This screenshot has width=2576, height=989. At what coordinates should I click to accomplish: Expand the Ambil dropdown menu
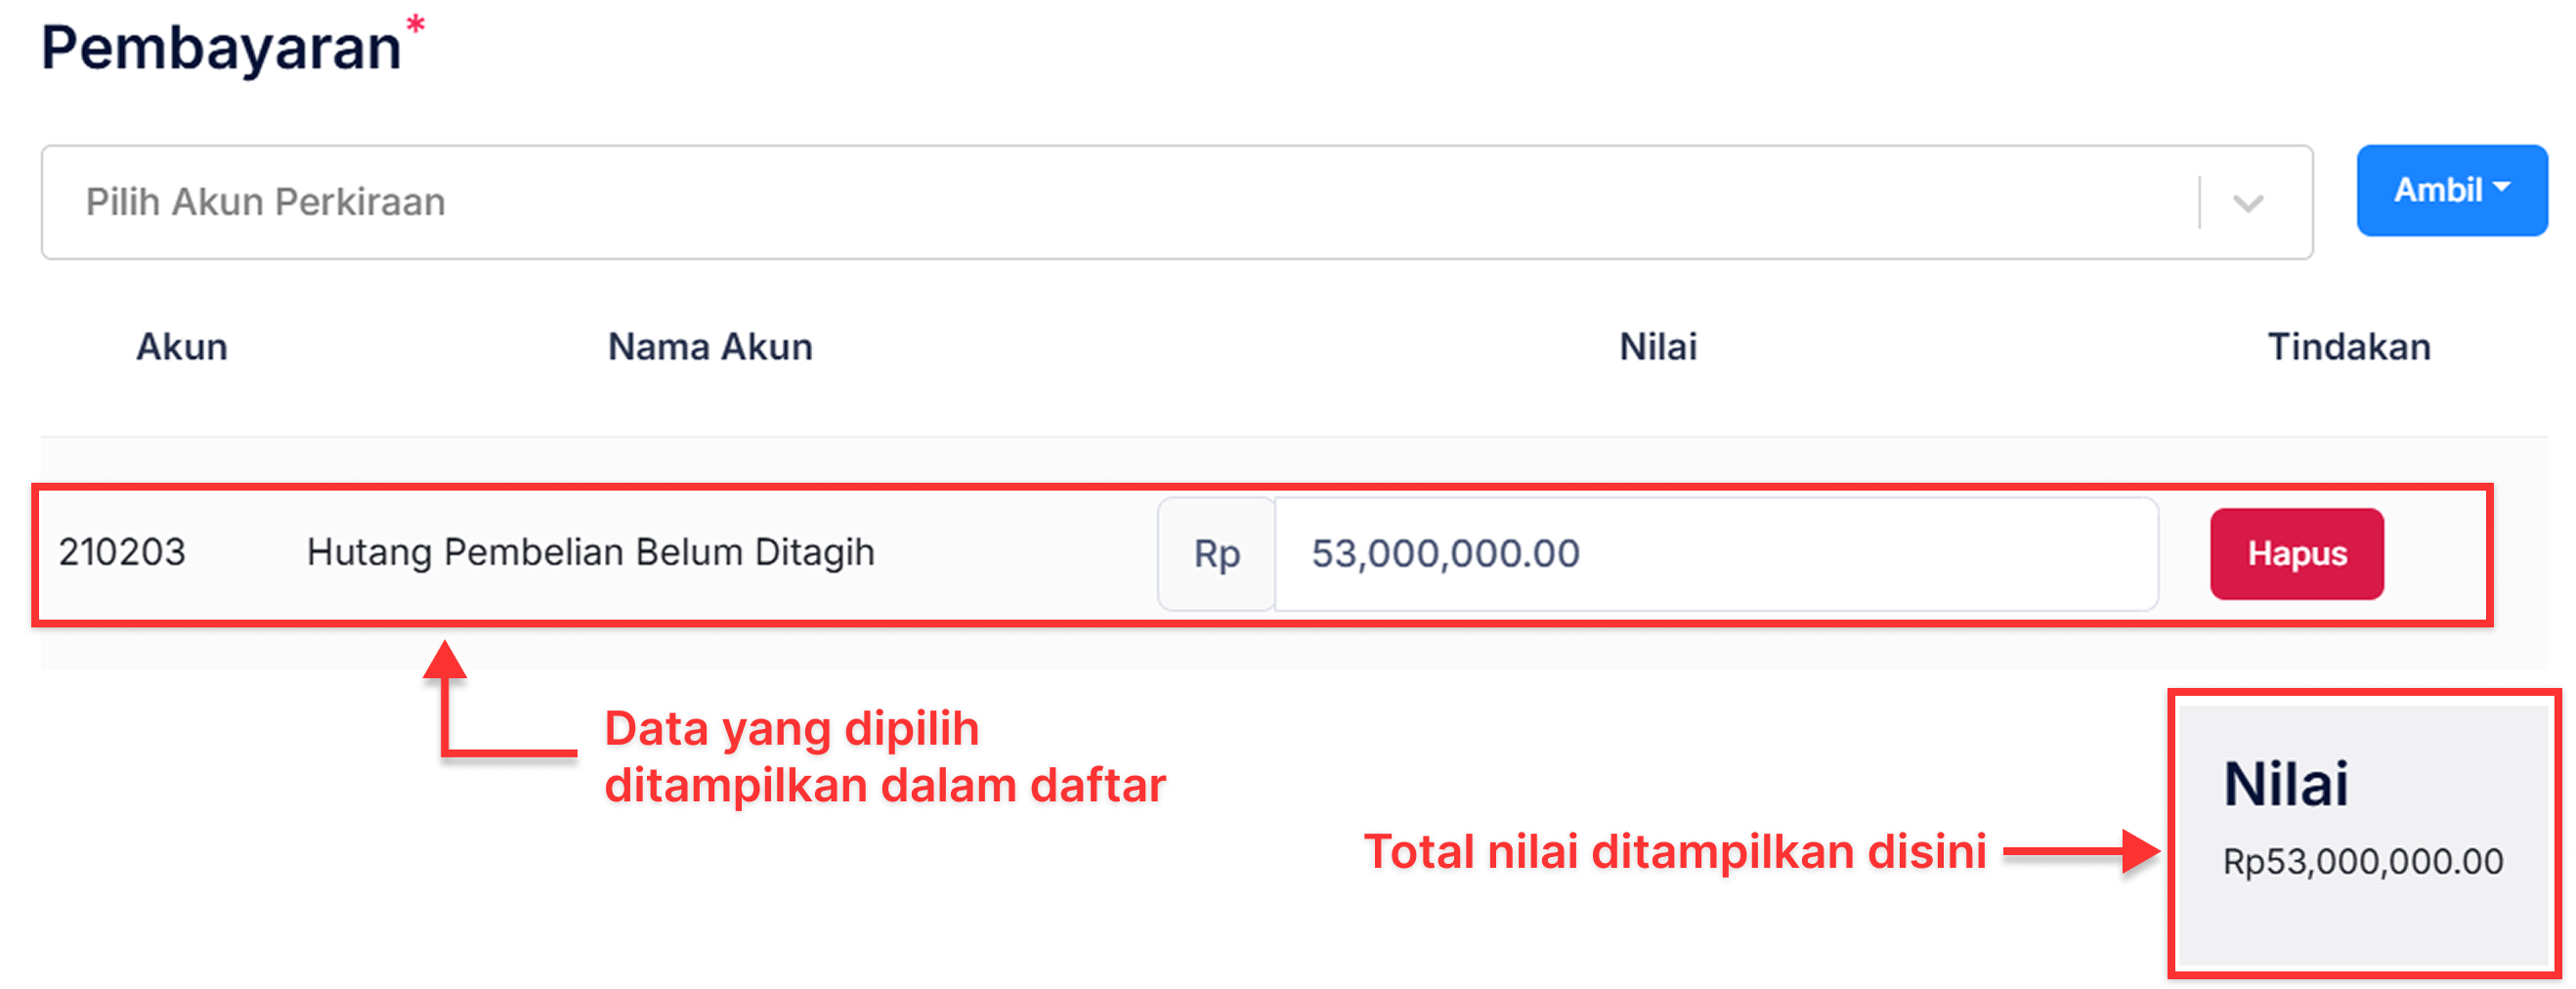(x=2450, y=190)
